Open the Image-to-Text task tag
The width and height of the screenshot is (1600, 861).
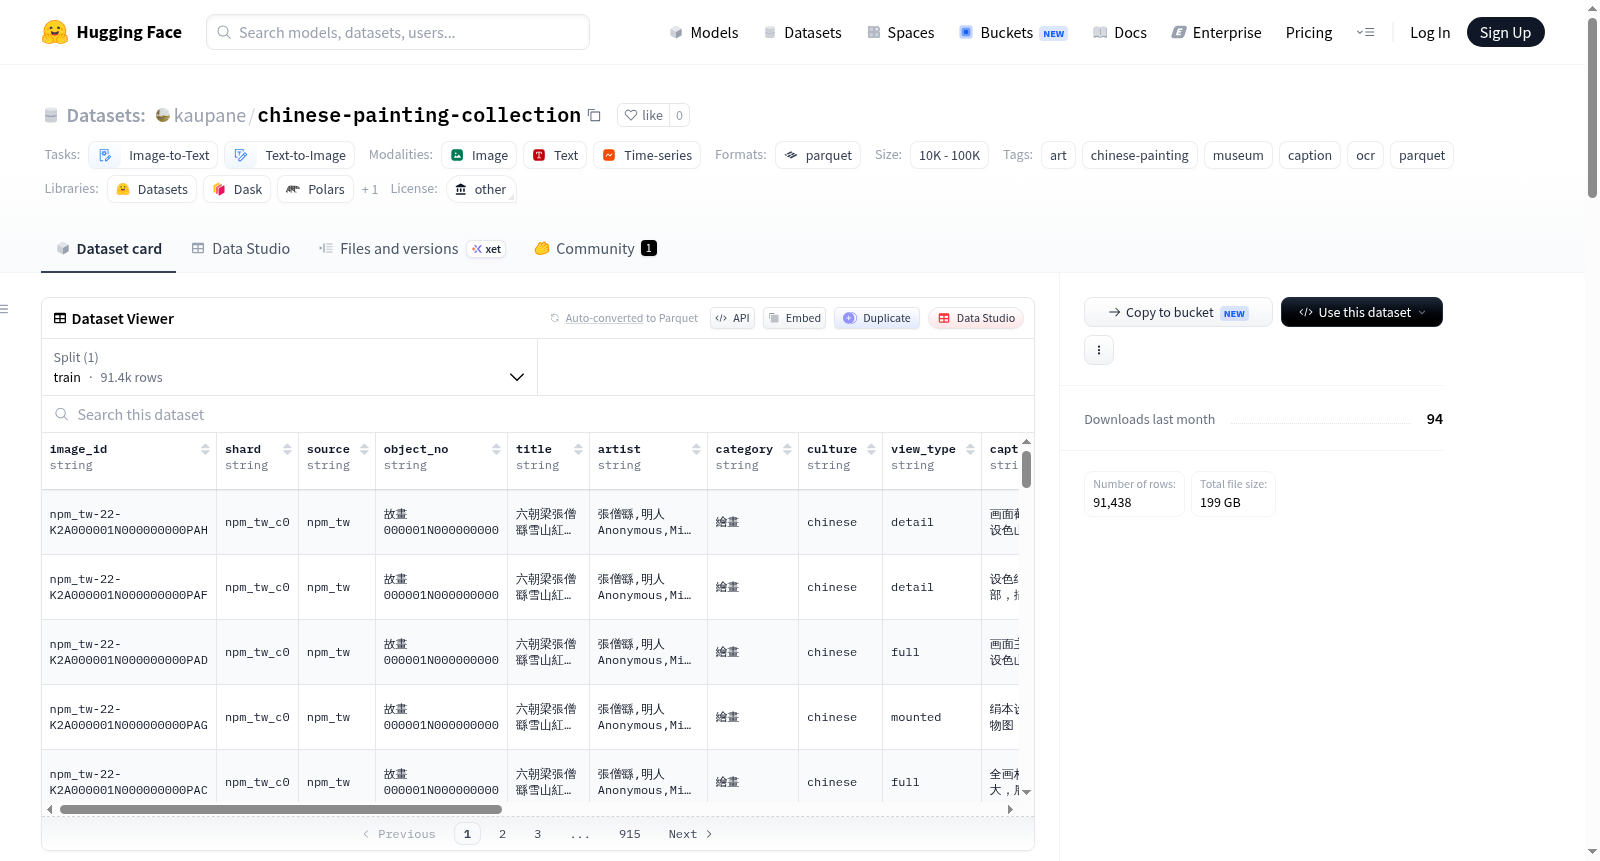(153, 155)
